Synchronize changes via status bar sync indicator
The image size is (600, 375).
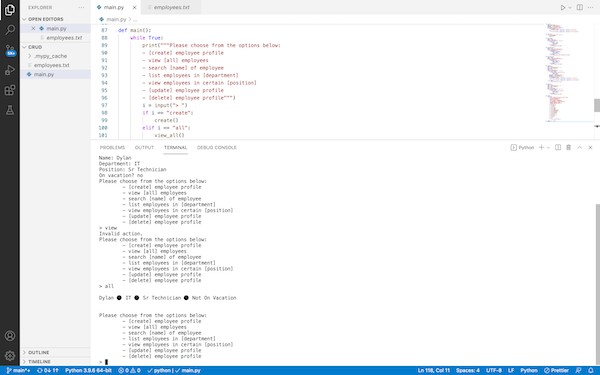(x=47, y=370)
